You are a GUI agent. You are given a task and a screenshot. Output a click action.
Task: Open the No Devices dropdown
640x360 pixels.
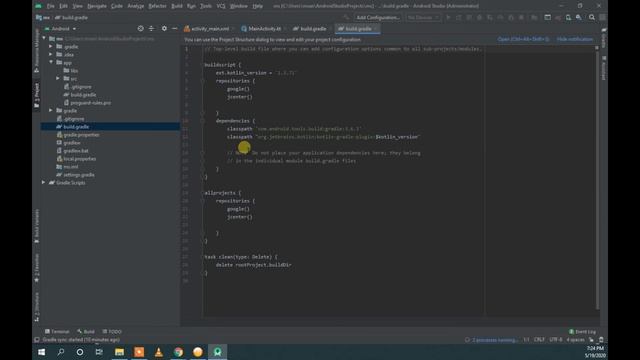423,18
